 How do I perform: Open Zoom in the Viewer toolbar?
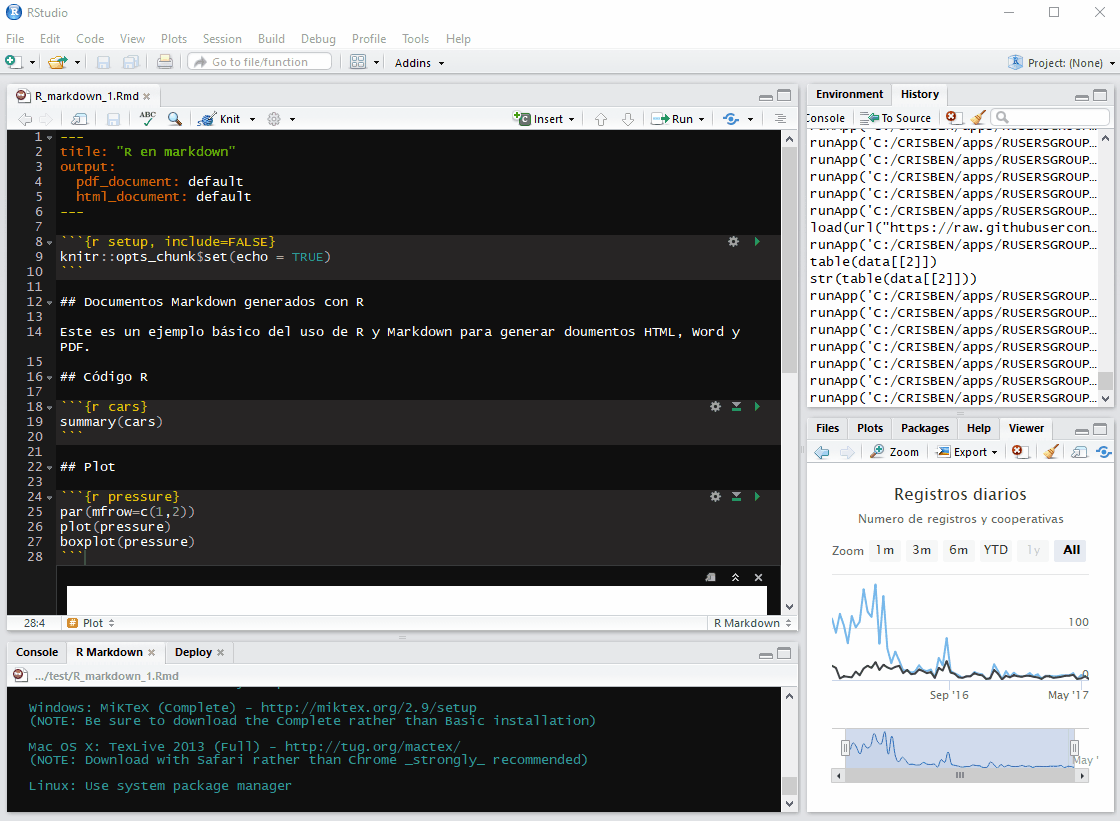(x=894, y=452)
